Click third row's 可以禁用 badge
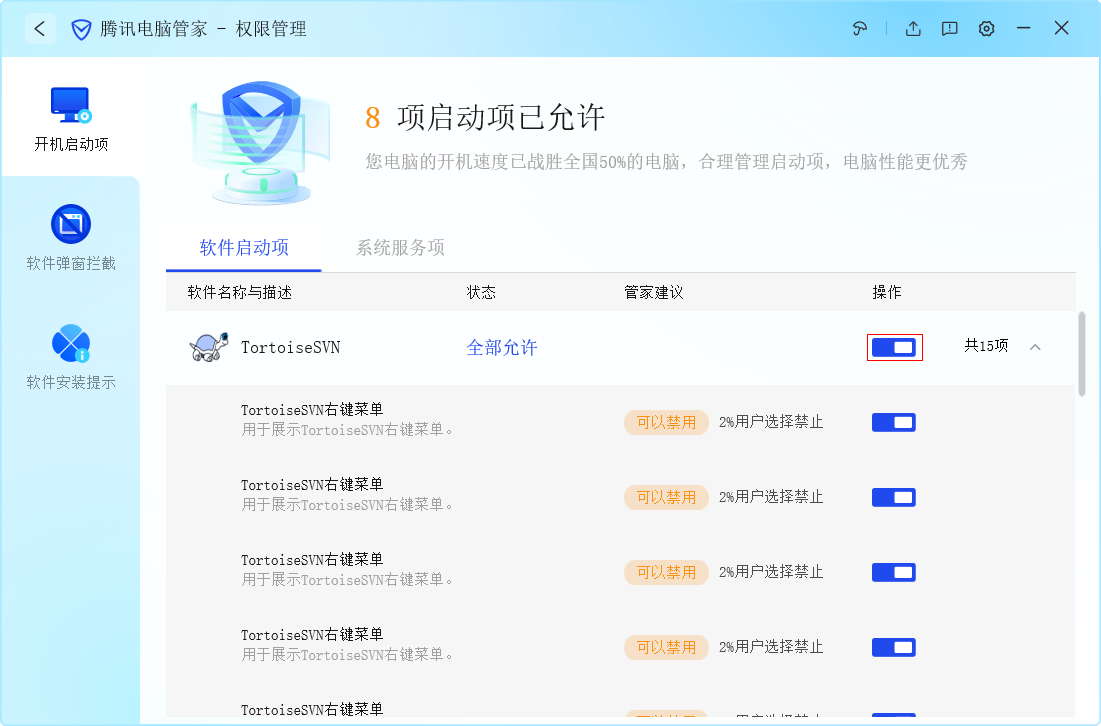Viewport: 1101px width, 726px height. pyautogui.click(x=666, y=572)
